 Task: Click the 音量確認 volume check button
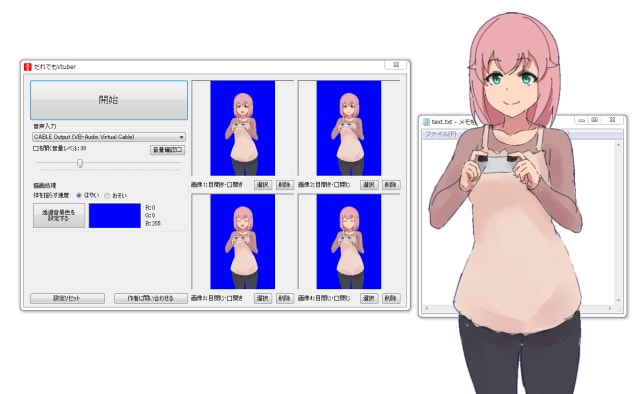coord(167,150)
